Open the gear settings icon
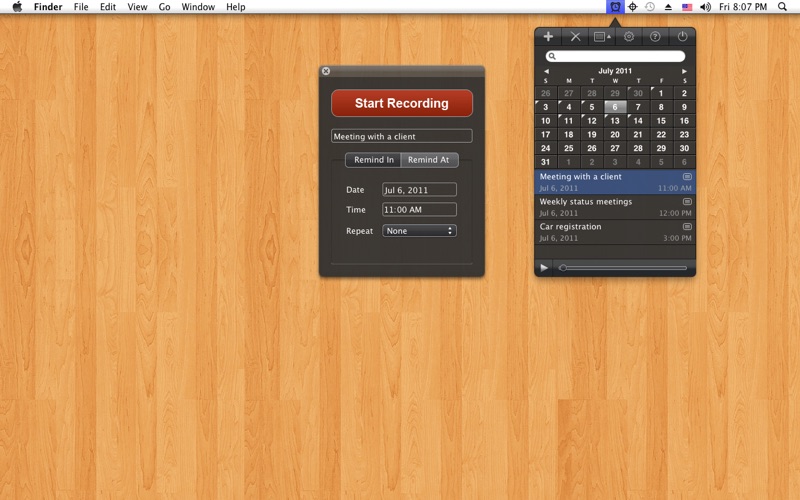The image size is (800, 500). click(629, 37)
